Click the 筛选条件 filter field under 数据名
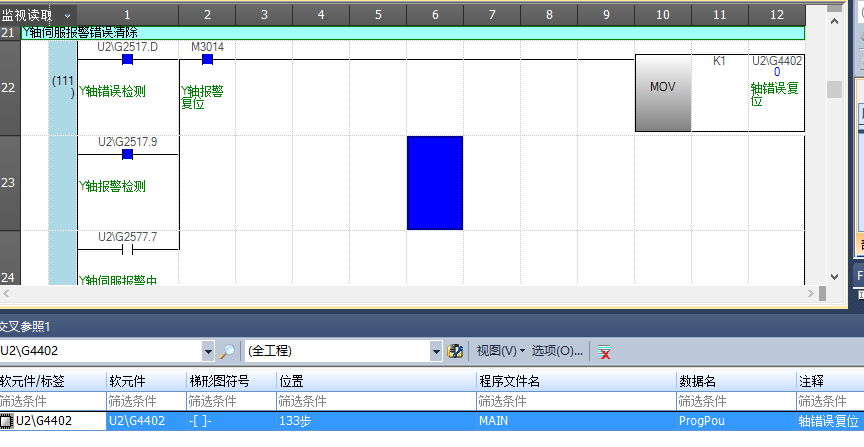The width and height of the screenshot is (864, 447). point(735,401)
